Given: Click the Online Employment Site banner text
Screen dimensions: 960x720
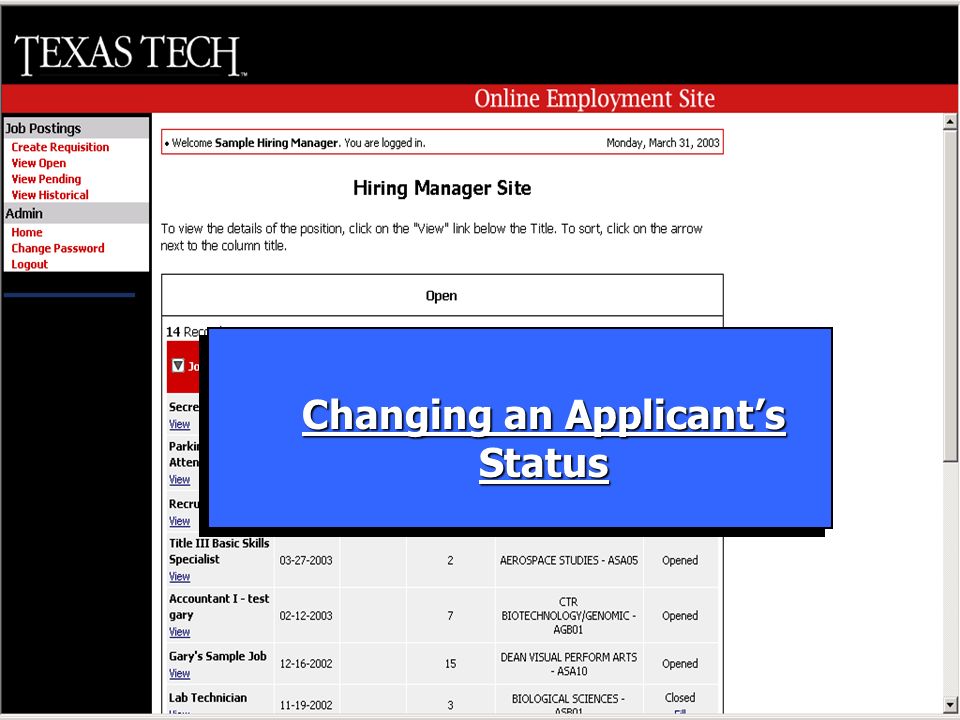Looking at the screenshot, I should tap(594, 99).
